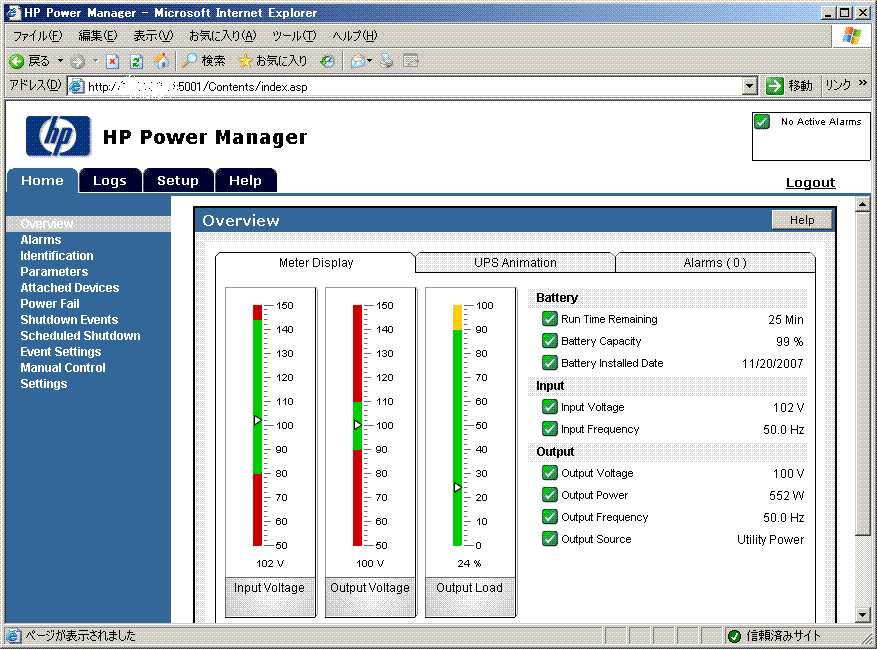Click into the URL address field
The image size is (877, 649).
point(414,87)
